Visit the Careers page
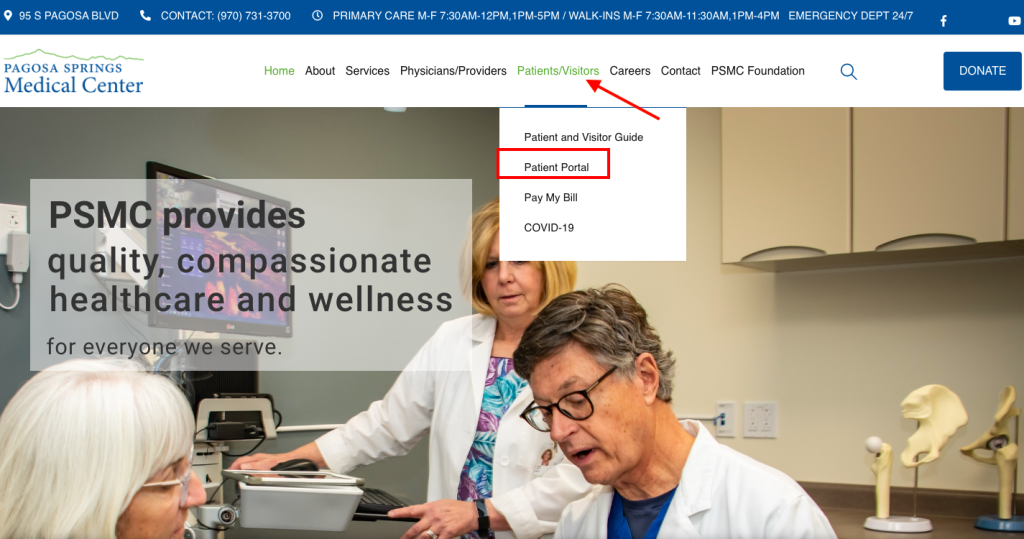This screenshot has width=1024, height=539. (x=630, y=71)
